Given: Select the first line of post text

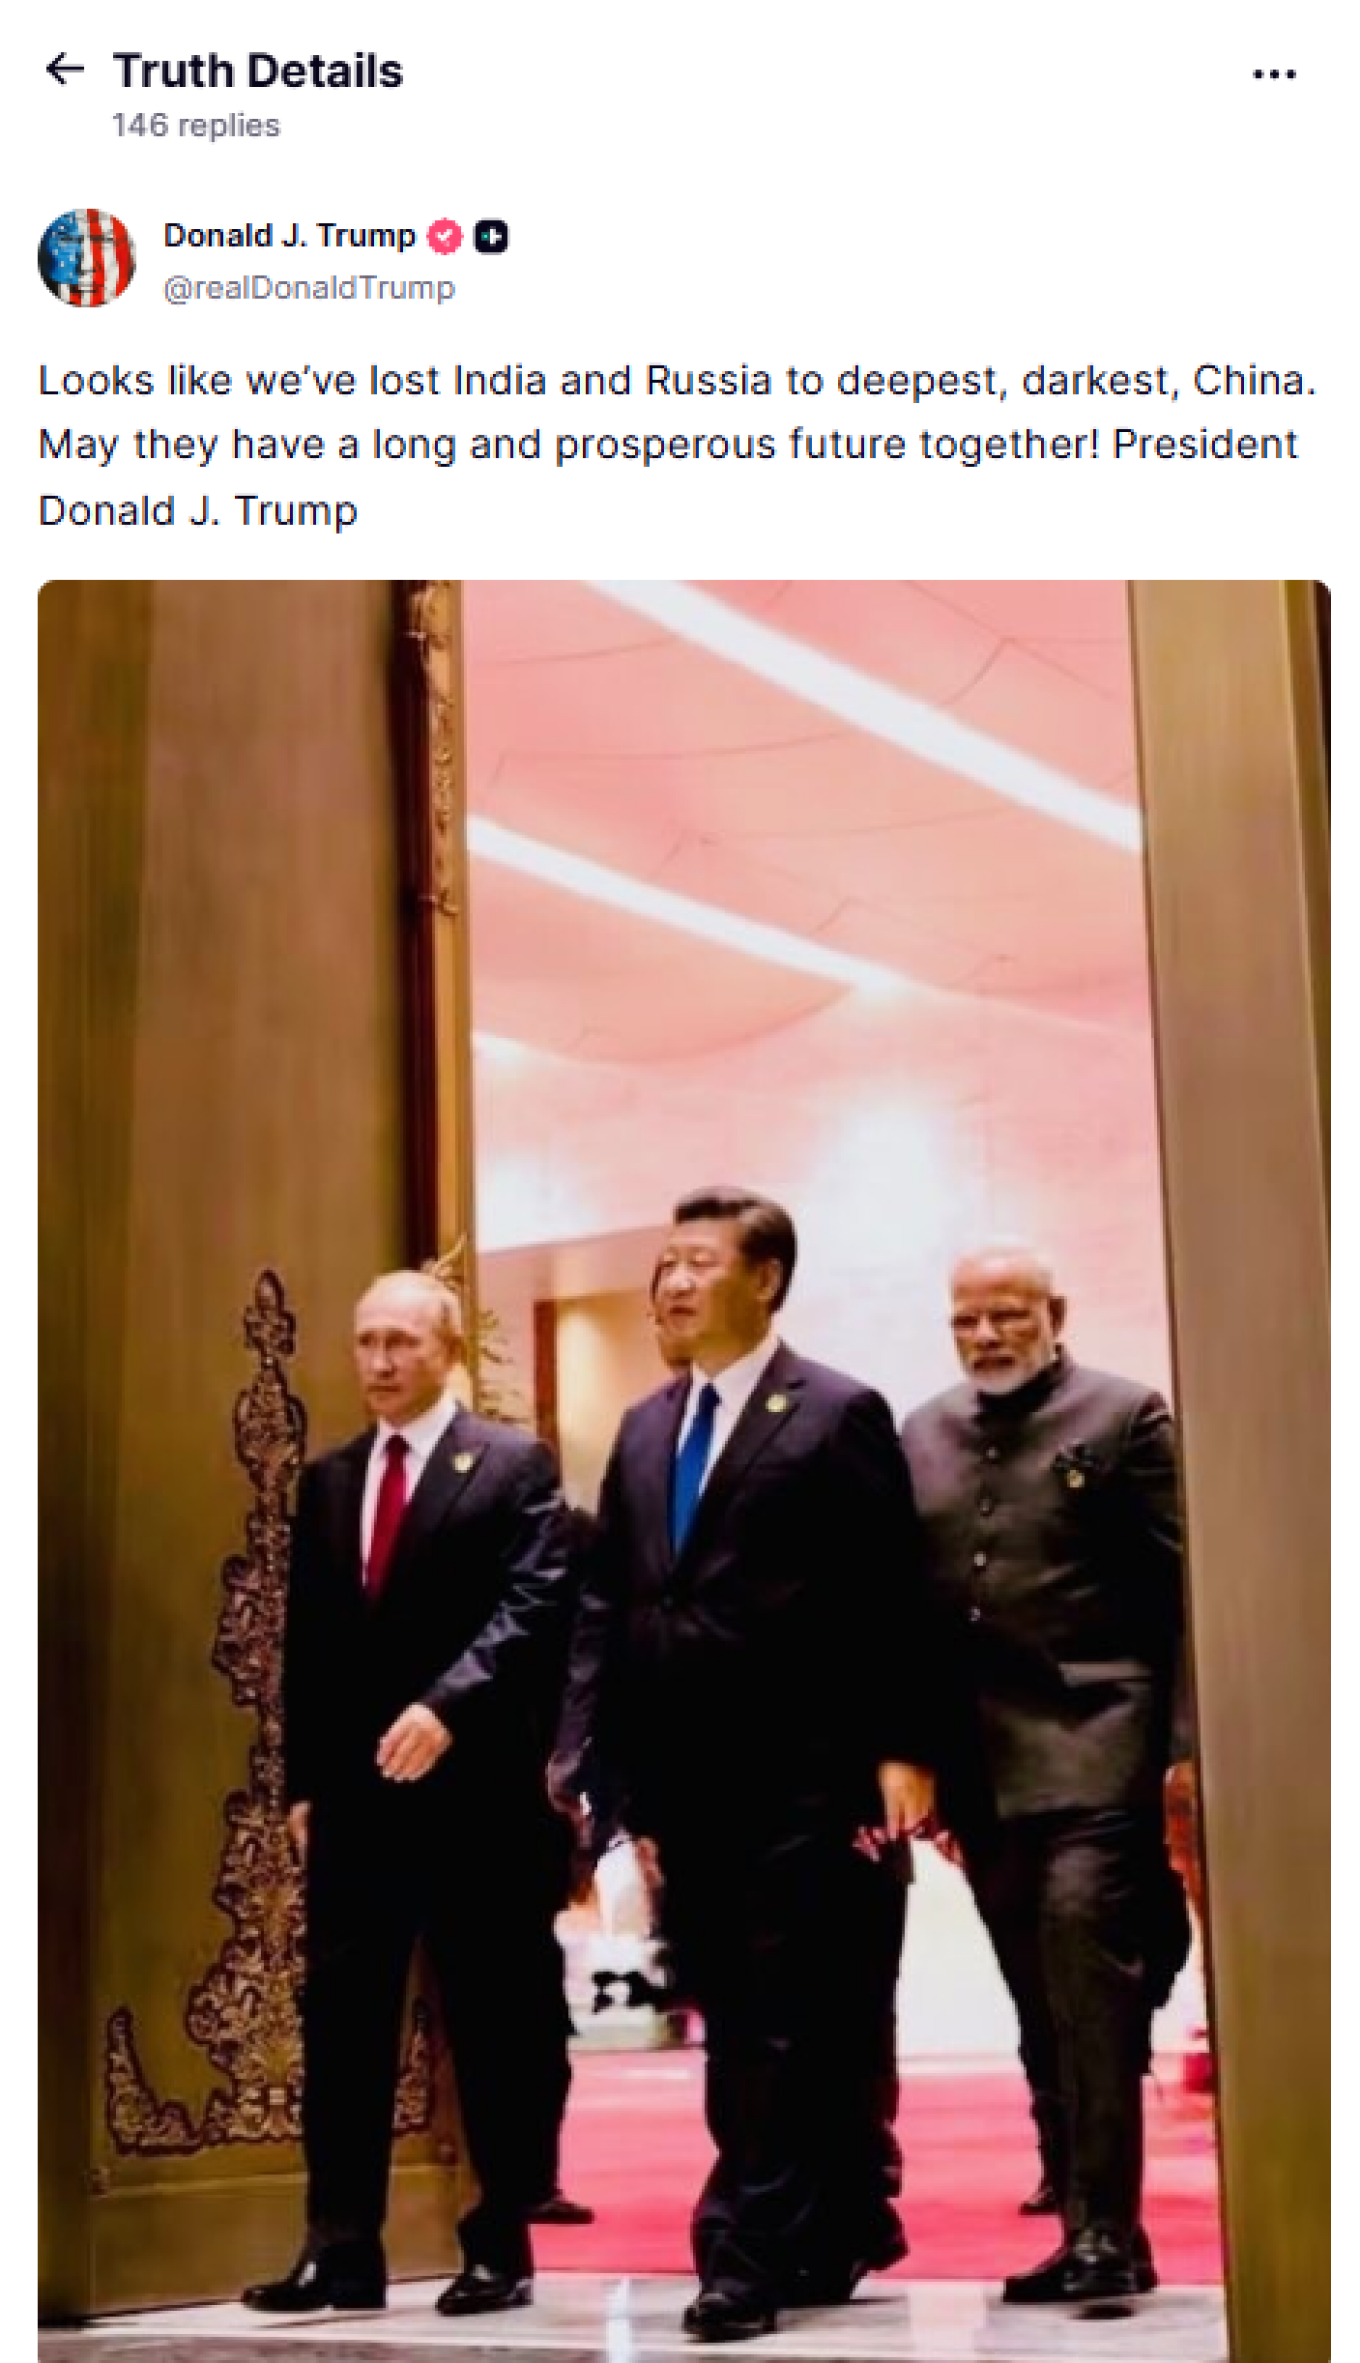Looking at the screenshot, I should click(677, 381).
